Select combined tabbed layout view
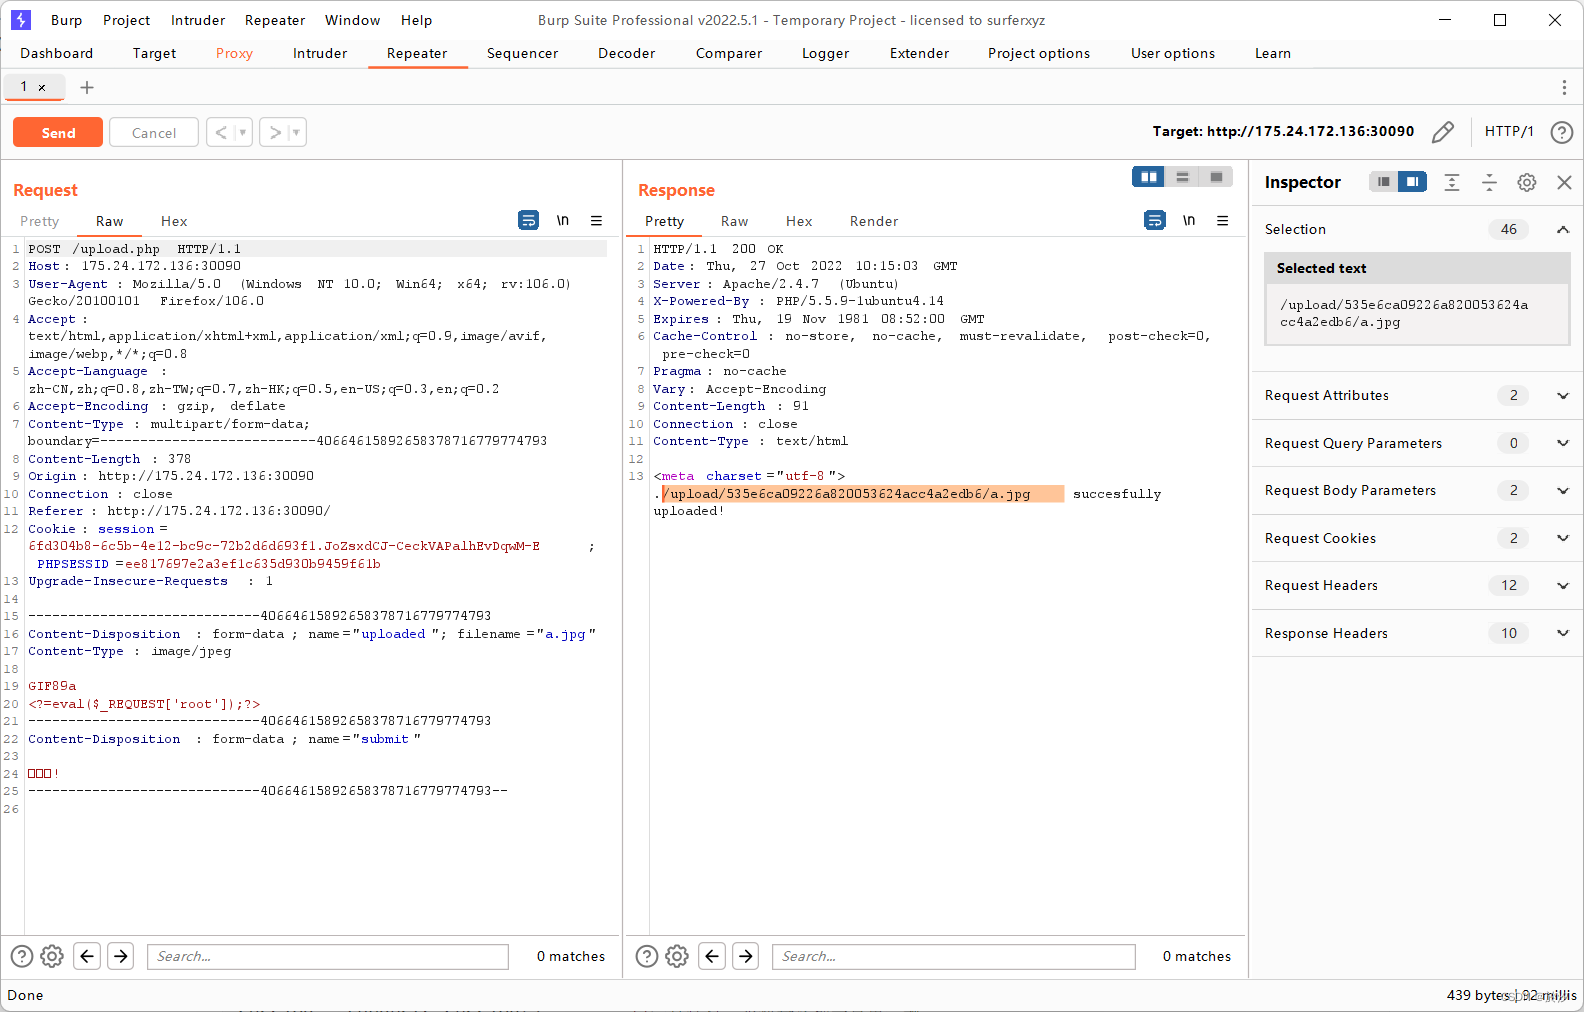Viewport: 1584px width, 1012px height. [x=1216, y=177]
